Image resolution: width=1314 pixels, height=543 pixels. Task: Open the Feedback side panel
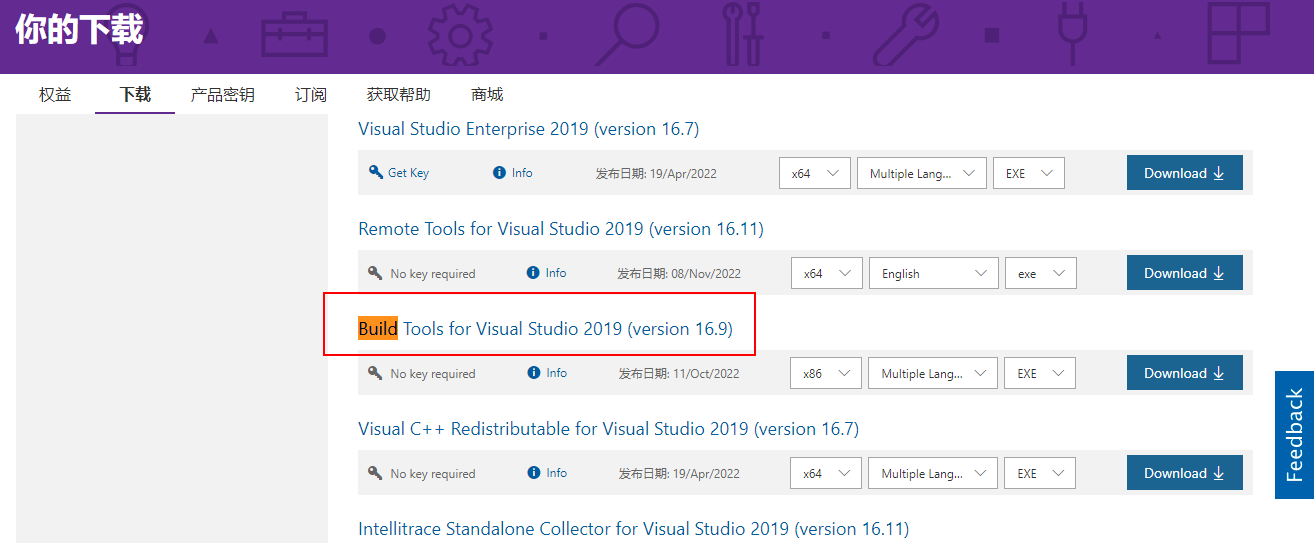click(1294, 435)
